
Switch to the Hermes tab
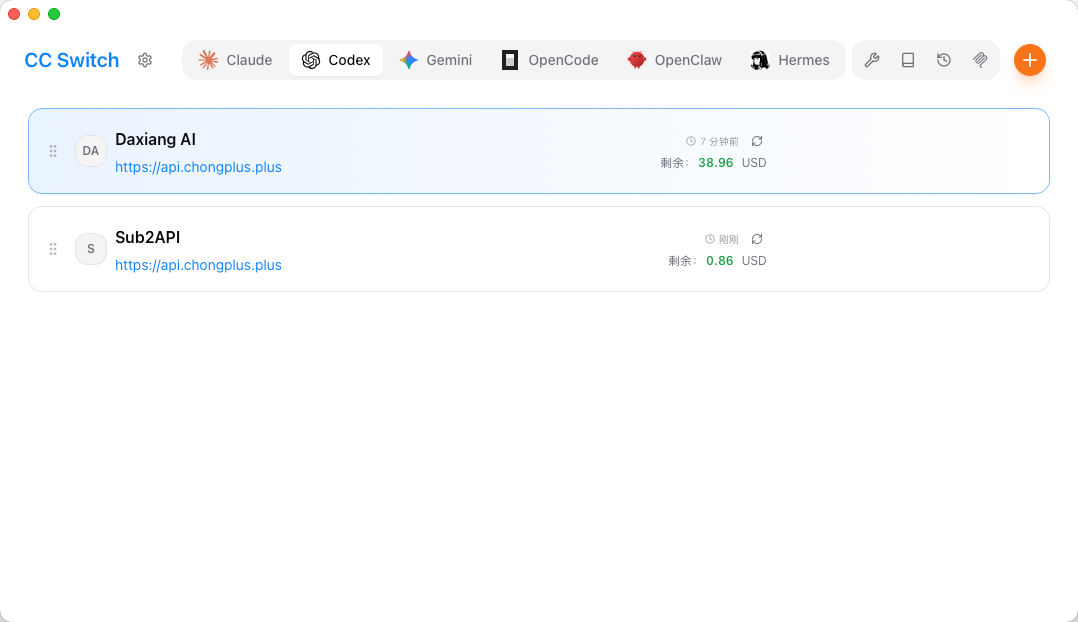pos(790,60)
